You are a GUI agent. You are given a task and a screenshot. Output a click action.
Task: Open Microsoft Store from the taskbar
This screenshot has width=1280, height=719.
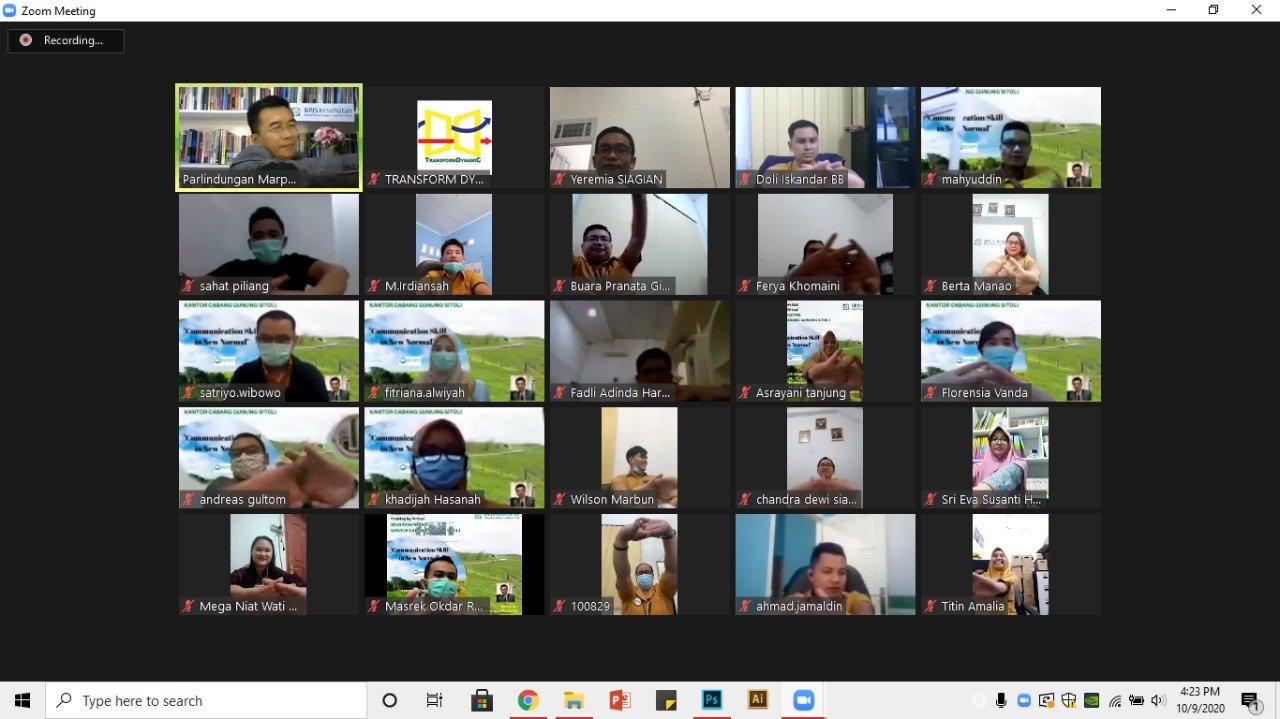(482, 700)
